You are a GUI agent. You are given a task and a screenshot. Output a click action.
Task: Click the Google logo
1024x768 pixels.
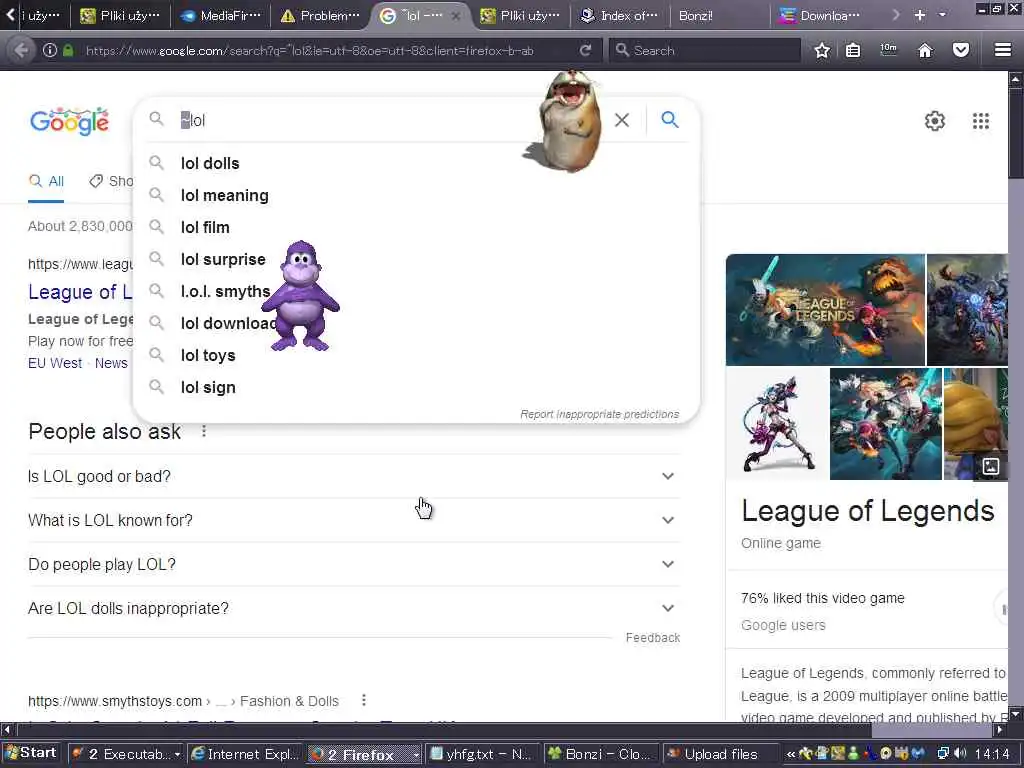[x=69, y=121]
